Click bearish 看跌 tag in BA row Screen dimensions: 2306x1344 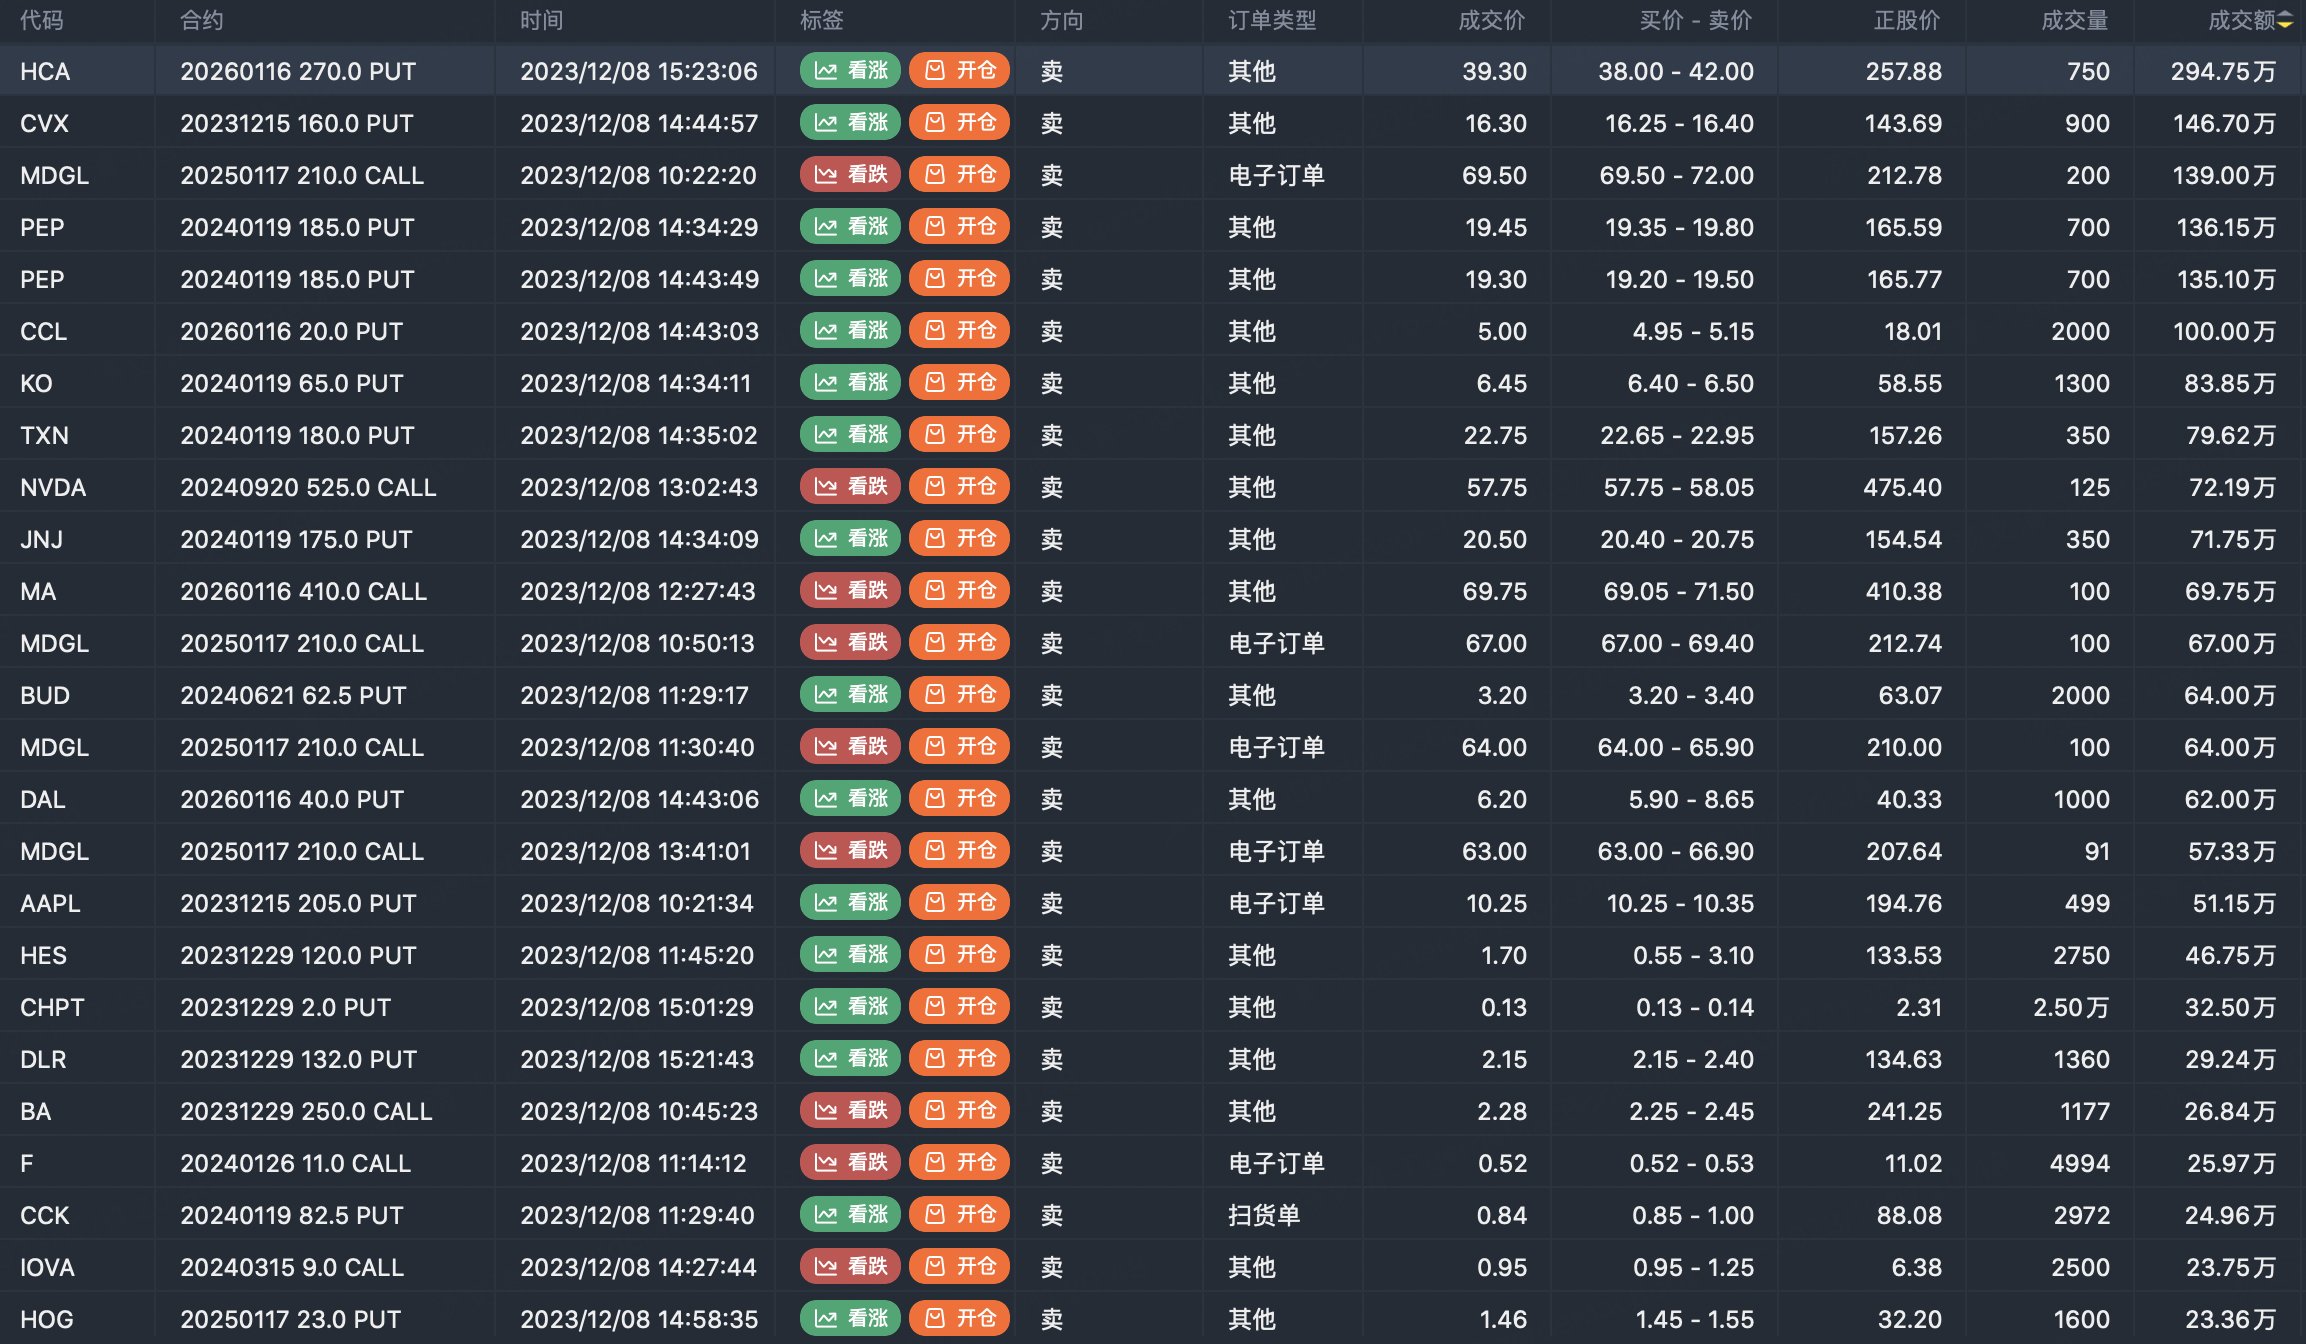[x=850, y=1111]
